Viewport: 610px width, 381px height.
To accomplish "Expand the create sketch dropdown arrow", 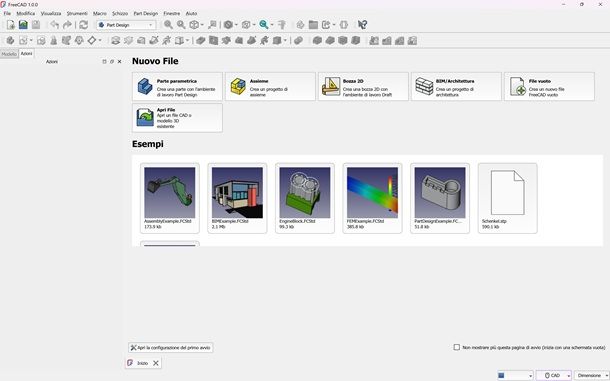I will point(31,40).
